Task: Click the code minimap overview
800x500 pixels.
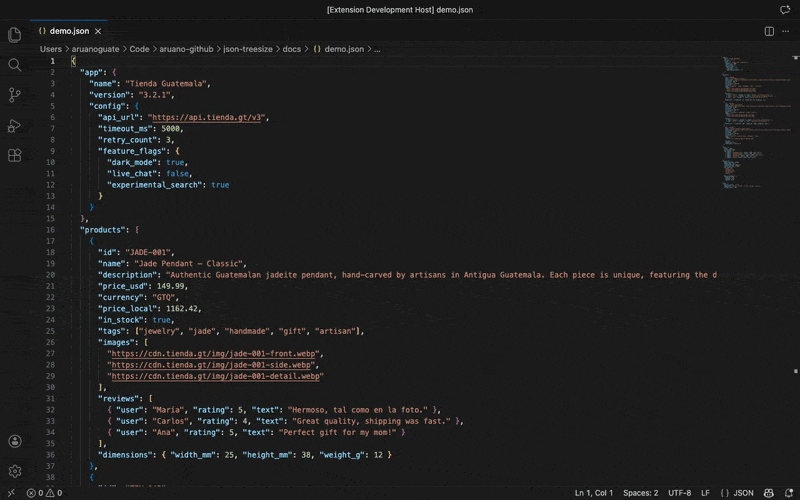Action: point(757,122)
